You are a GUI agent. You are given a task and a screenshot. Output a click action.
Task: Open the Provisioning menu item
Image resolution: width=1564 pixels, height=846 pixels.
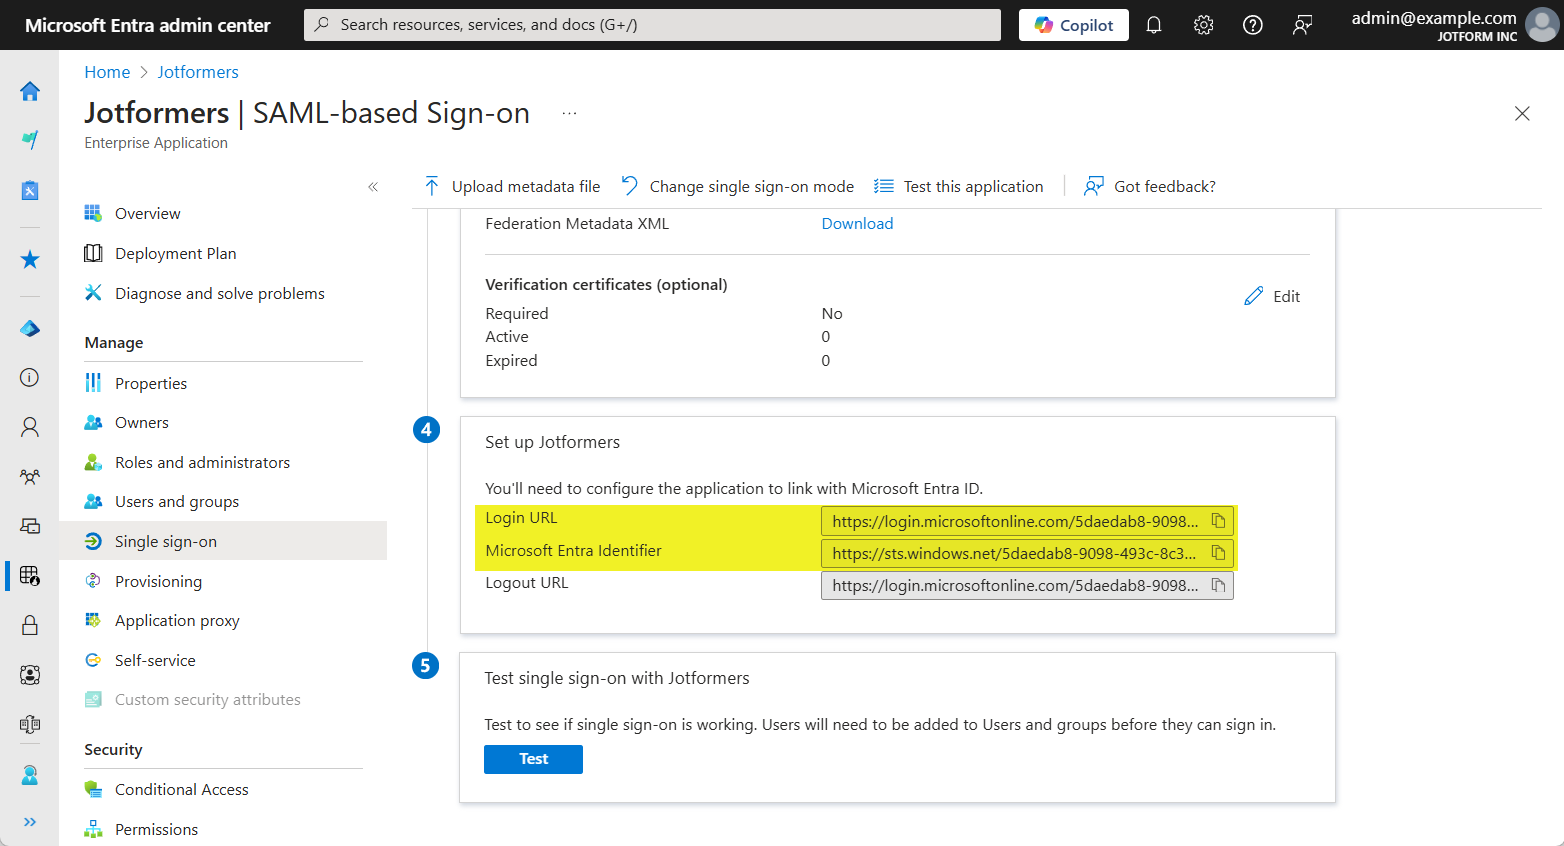point(158,581)
